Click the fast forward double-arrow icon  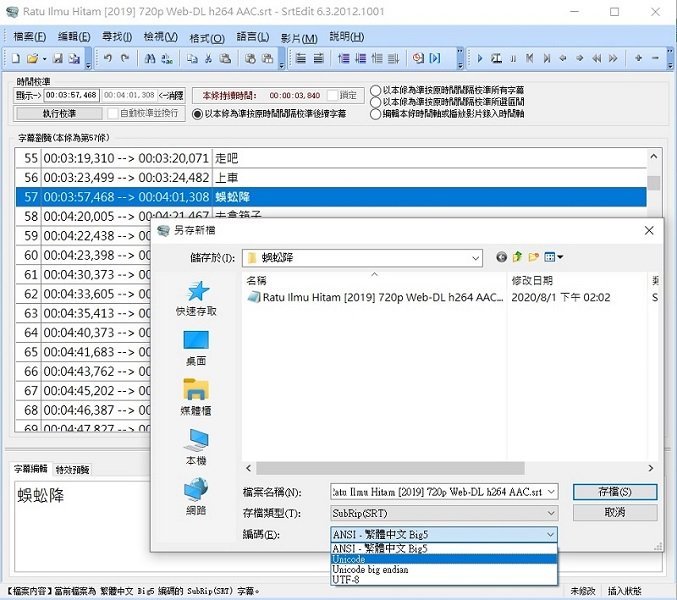pos(613,58)
